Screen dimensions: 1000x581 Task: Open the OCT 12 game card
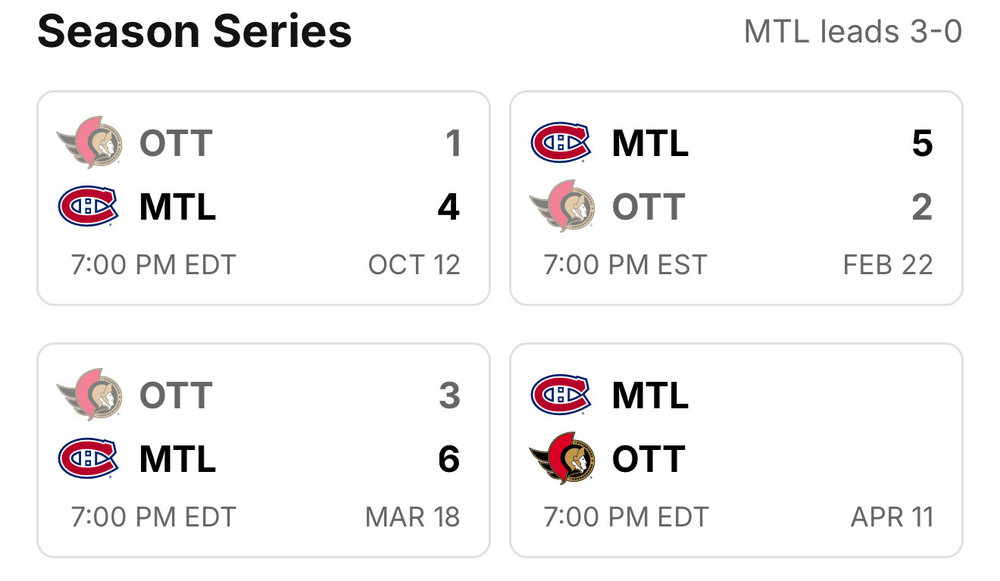coord(263,198)
